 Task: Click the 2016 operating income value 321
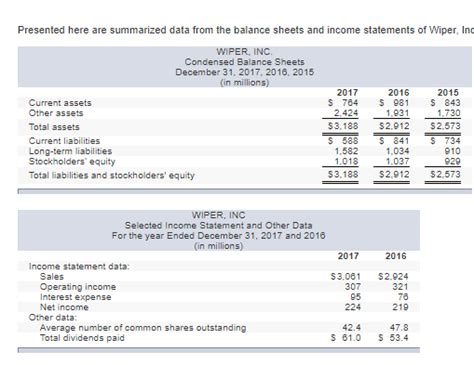(x=400, y=287)
